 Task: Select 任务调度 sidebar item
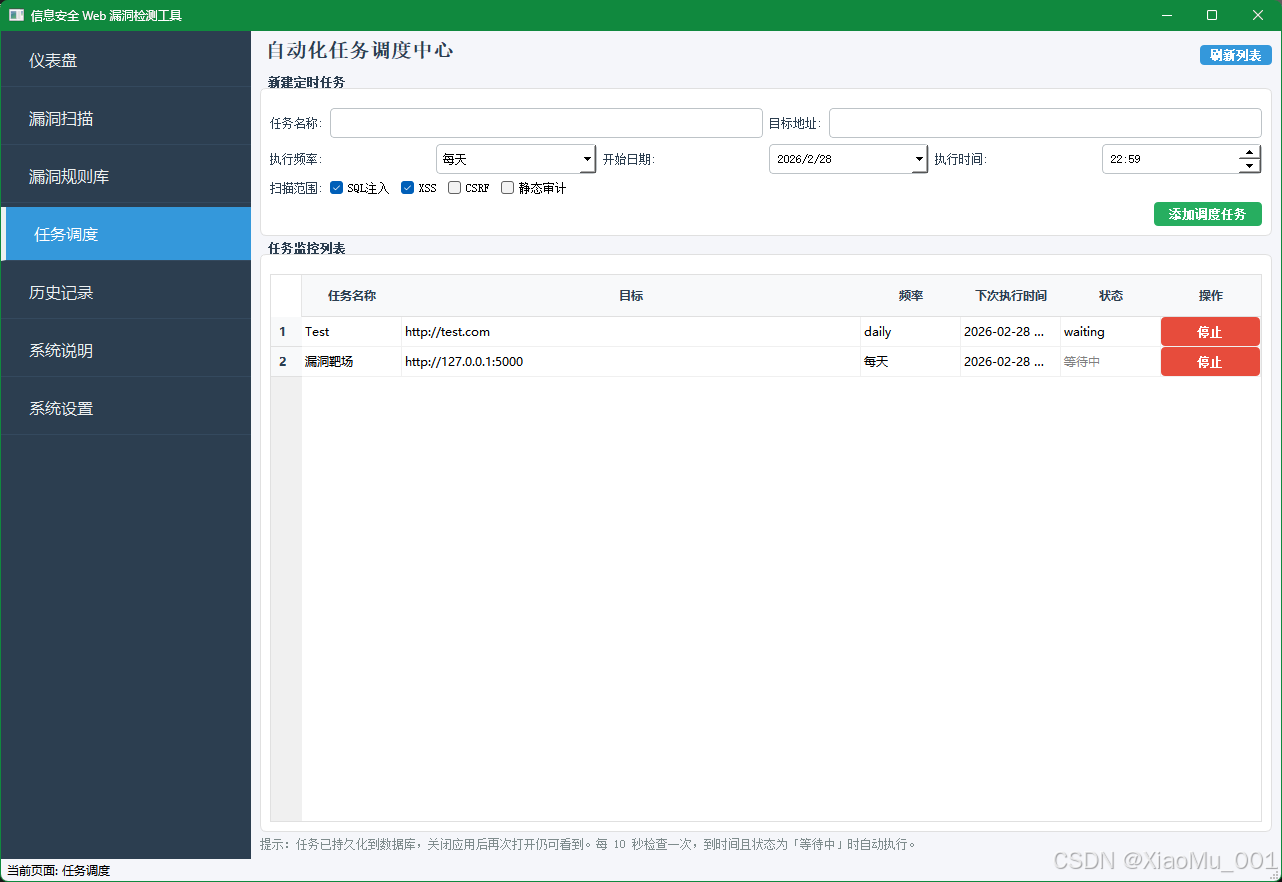click(126, 234)
